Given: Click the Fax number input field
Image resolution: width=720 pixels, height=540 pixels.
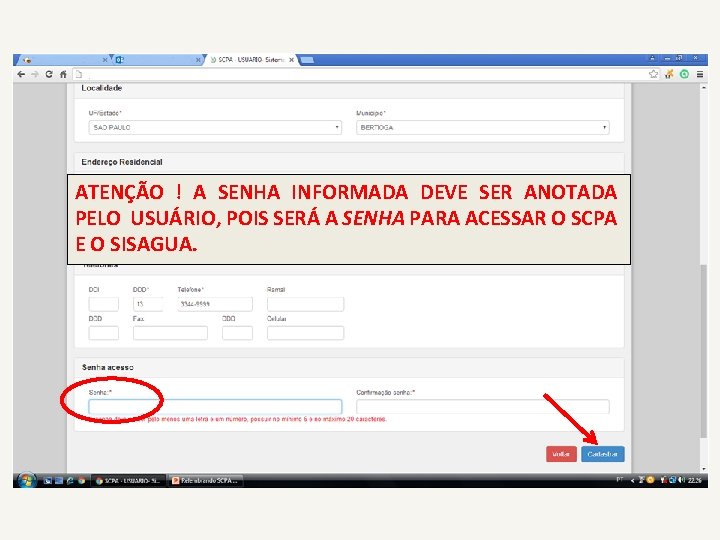Looking at the screenshot, I should pyautogui.click(x=170, y=333).
